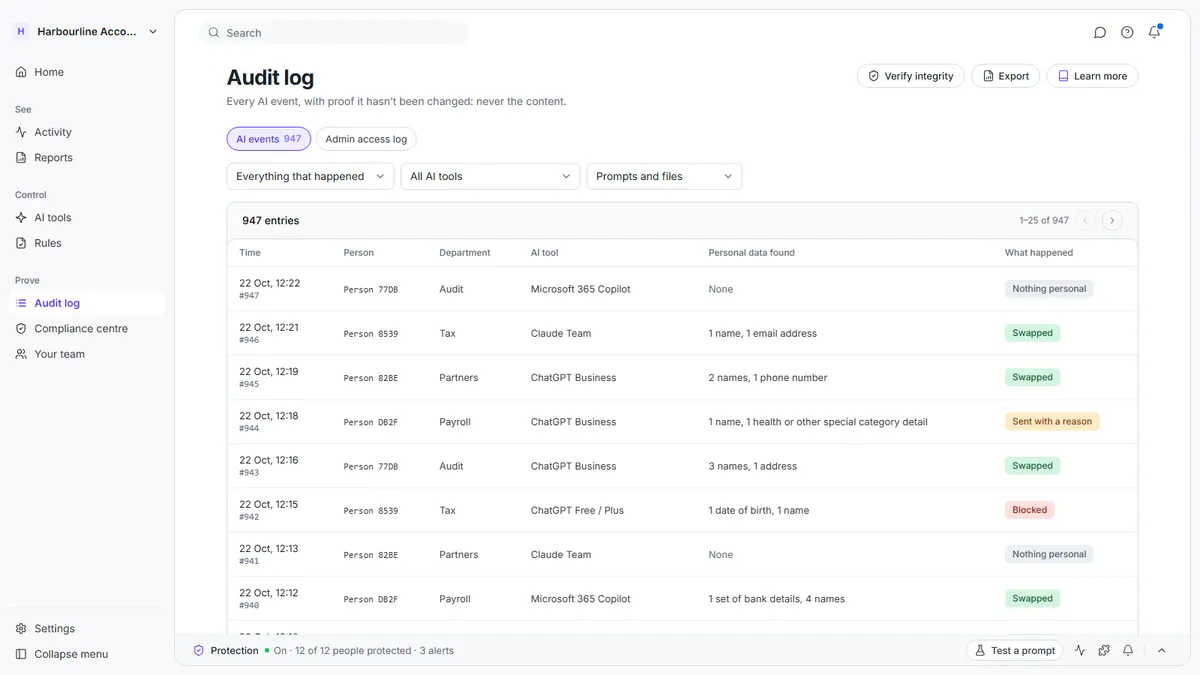The image size is (1200, 675).
Task: Open Settings in the sidebar
Action: click(85, 628)
